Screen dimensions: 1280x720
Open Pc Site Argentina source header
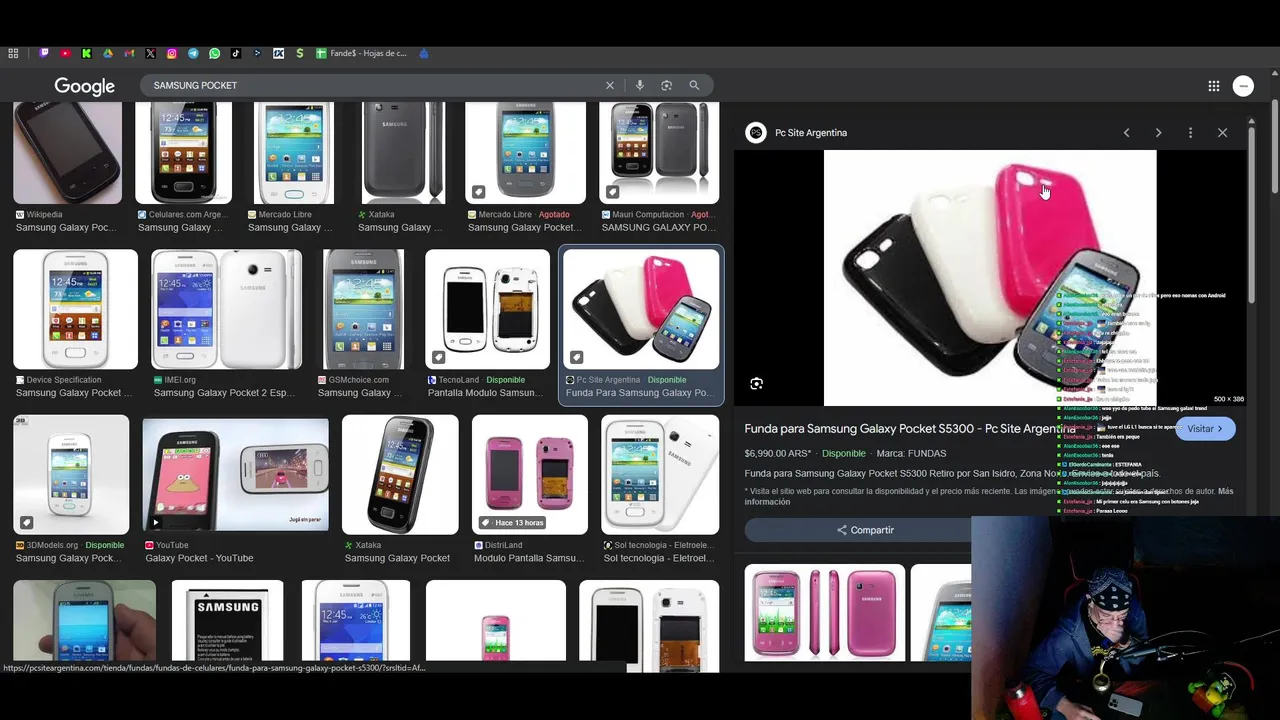coord(797,132)
